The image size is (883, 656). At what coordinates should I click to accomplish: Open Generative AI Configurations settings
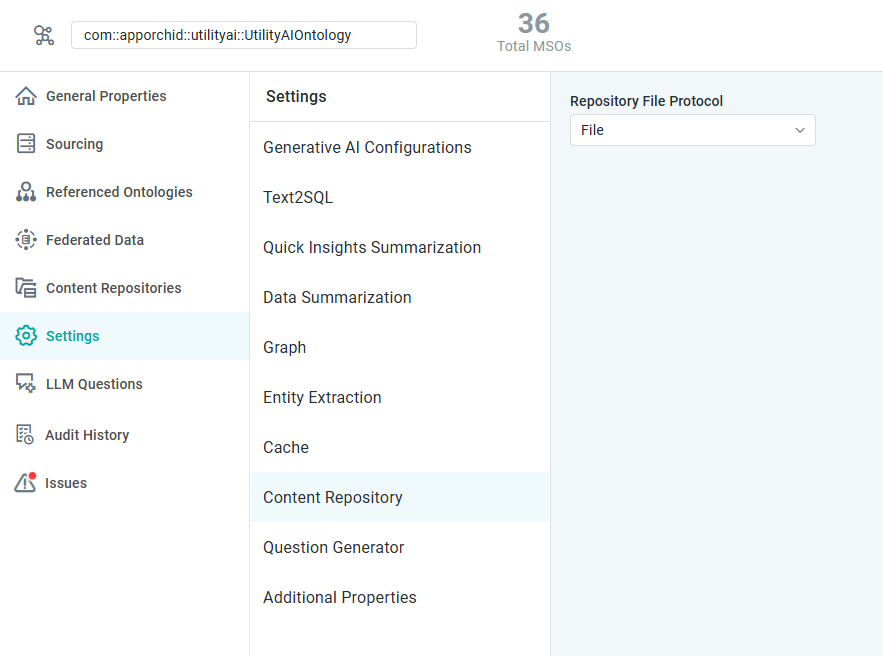click(x=367, y=147)
